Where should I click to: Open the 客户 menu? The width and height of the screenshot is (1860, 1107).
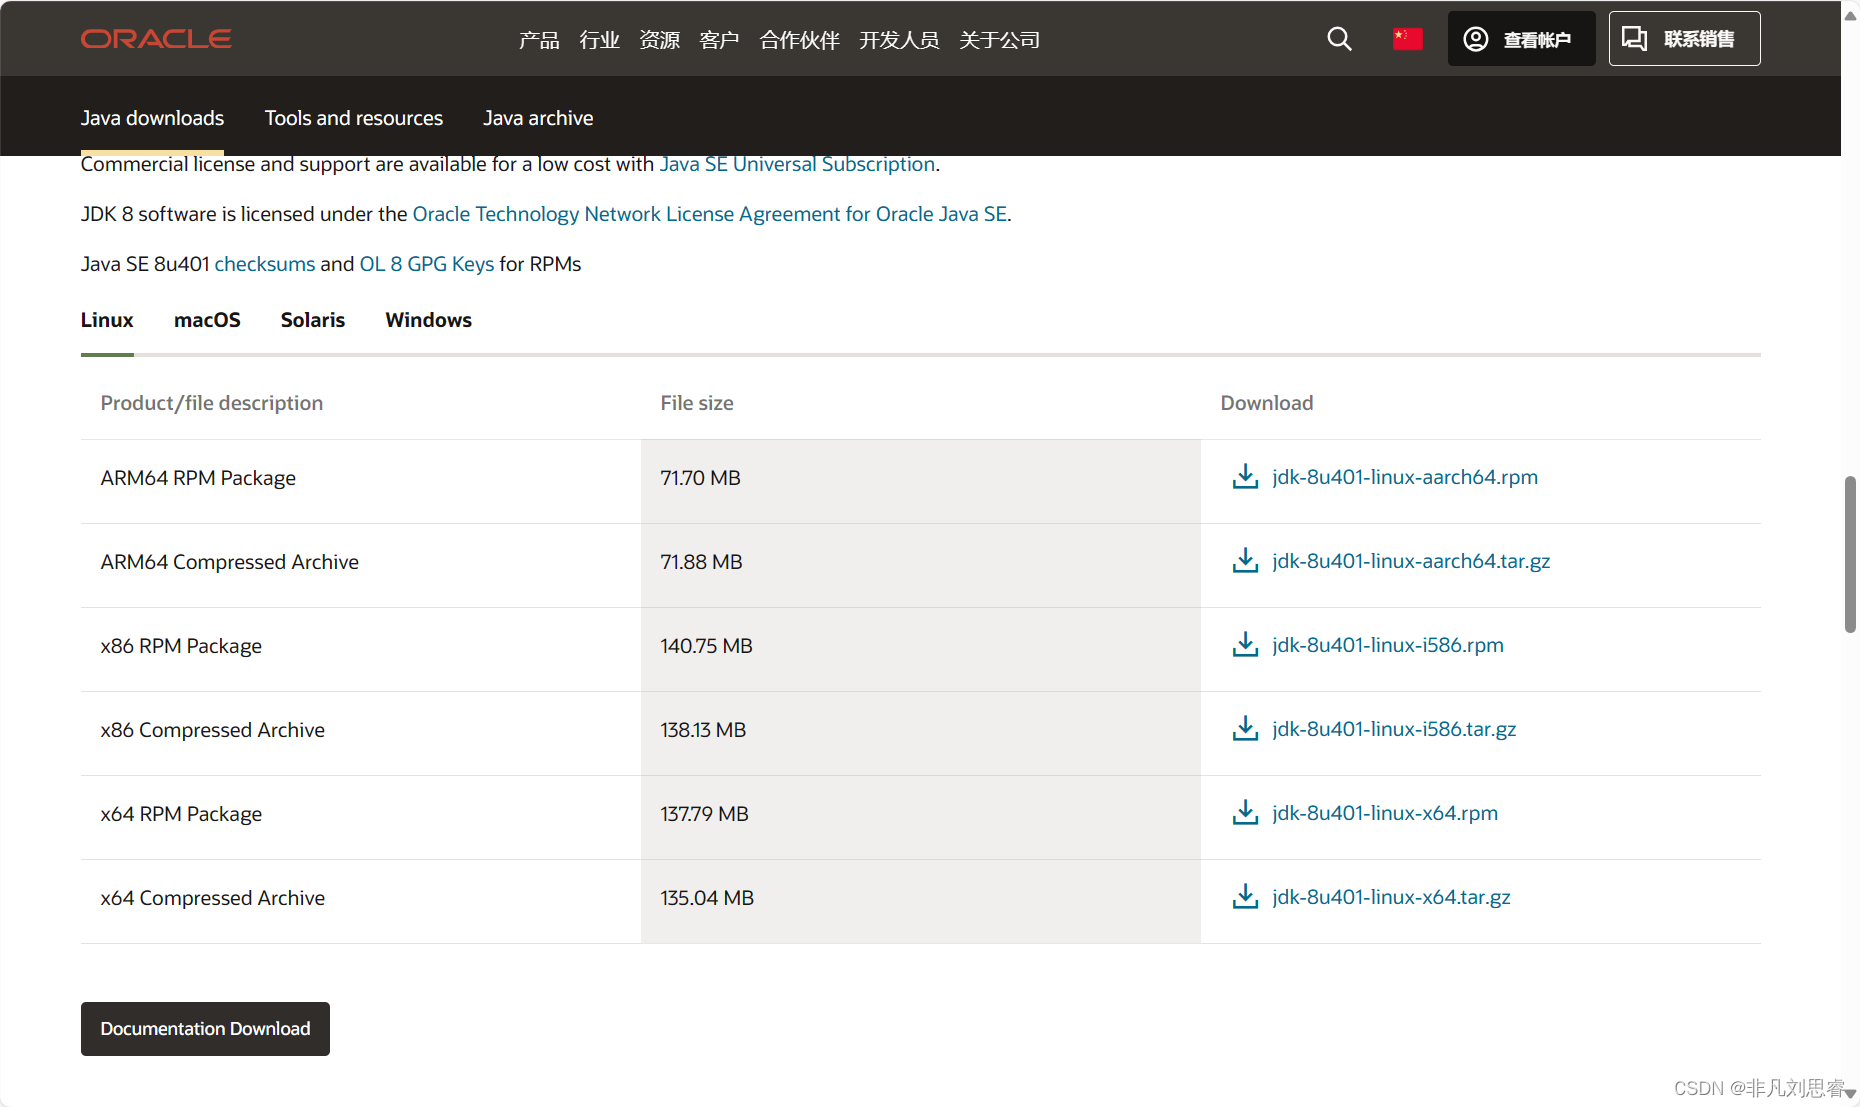719,40
